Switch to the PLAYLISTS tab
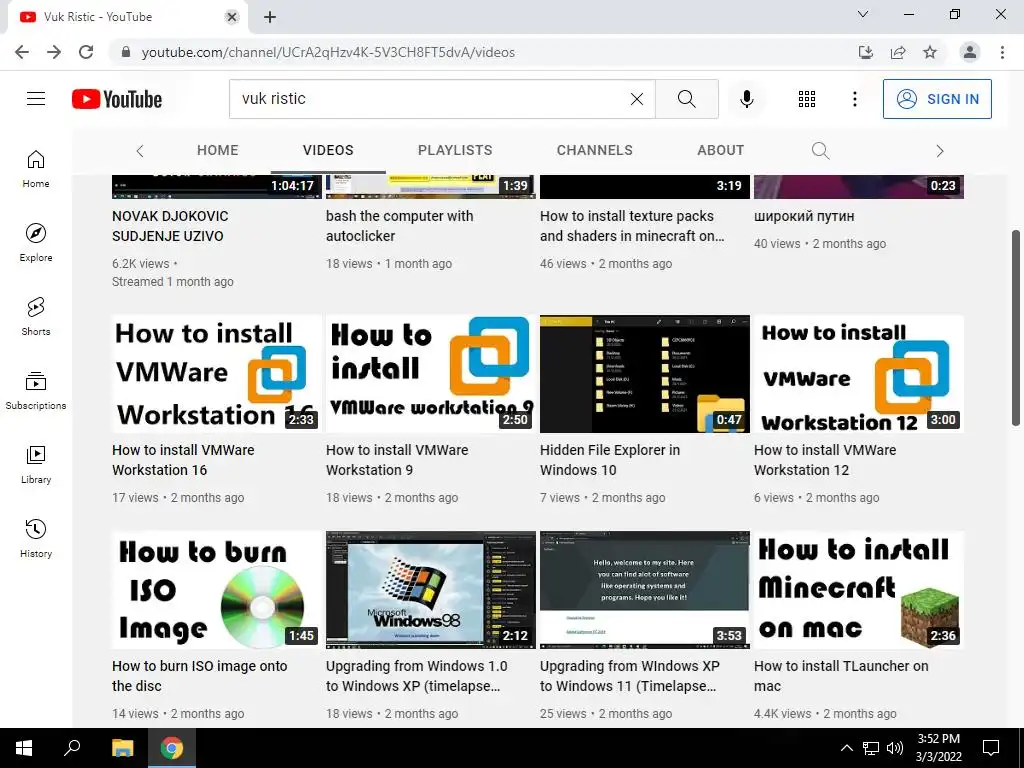This screenshot has width=1024, height=768. (455, 150)
